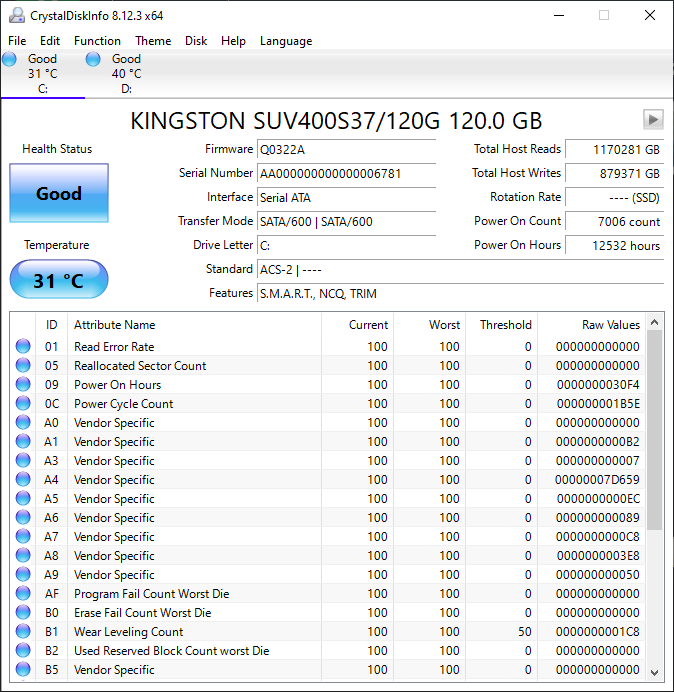Viewport: 674px width, 692px height.
Task: Click the Features field S.M.A.R.T., NCQ, TRIM
Action: pyautogui.click(x=460, y=293)
